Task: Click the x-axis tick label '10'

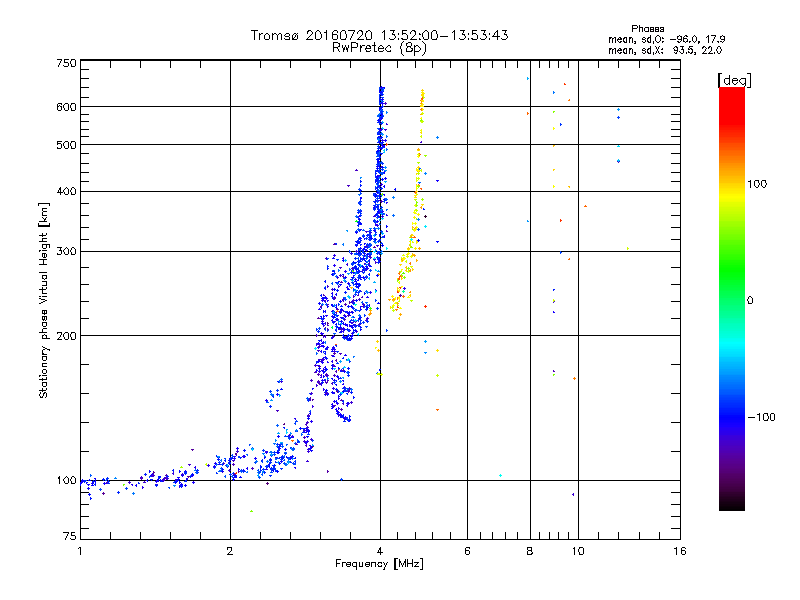Action: pos(578,551)
